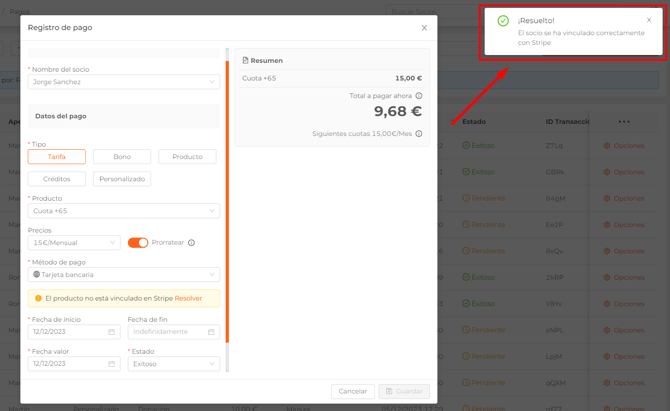Screen dimensions: 670x411
Task: Open the Método de pago dropdown
Action: click(124, 274)
